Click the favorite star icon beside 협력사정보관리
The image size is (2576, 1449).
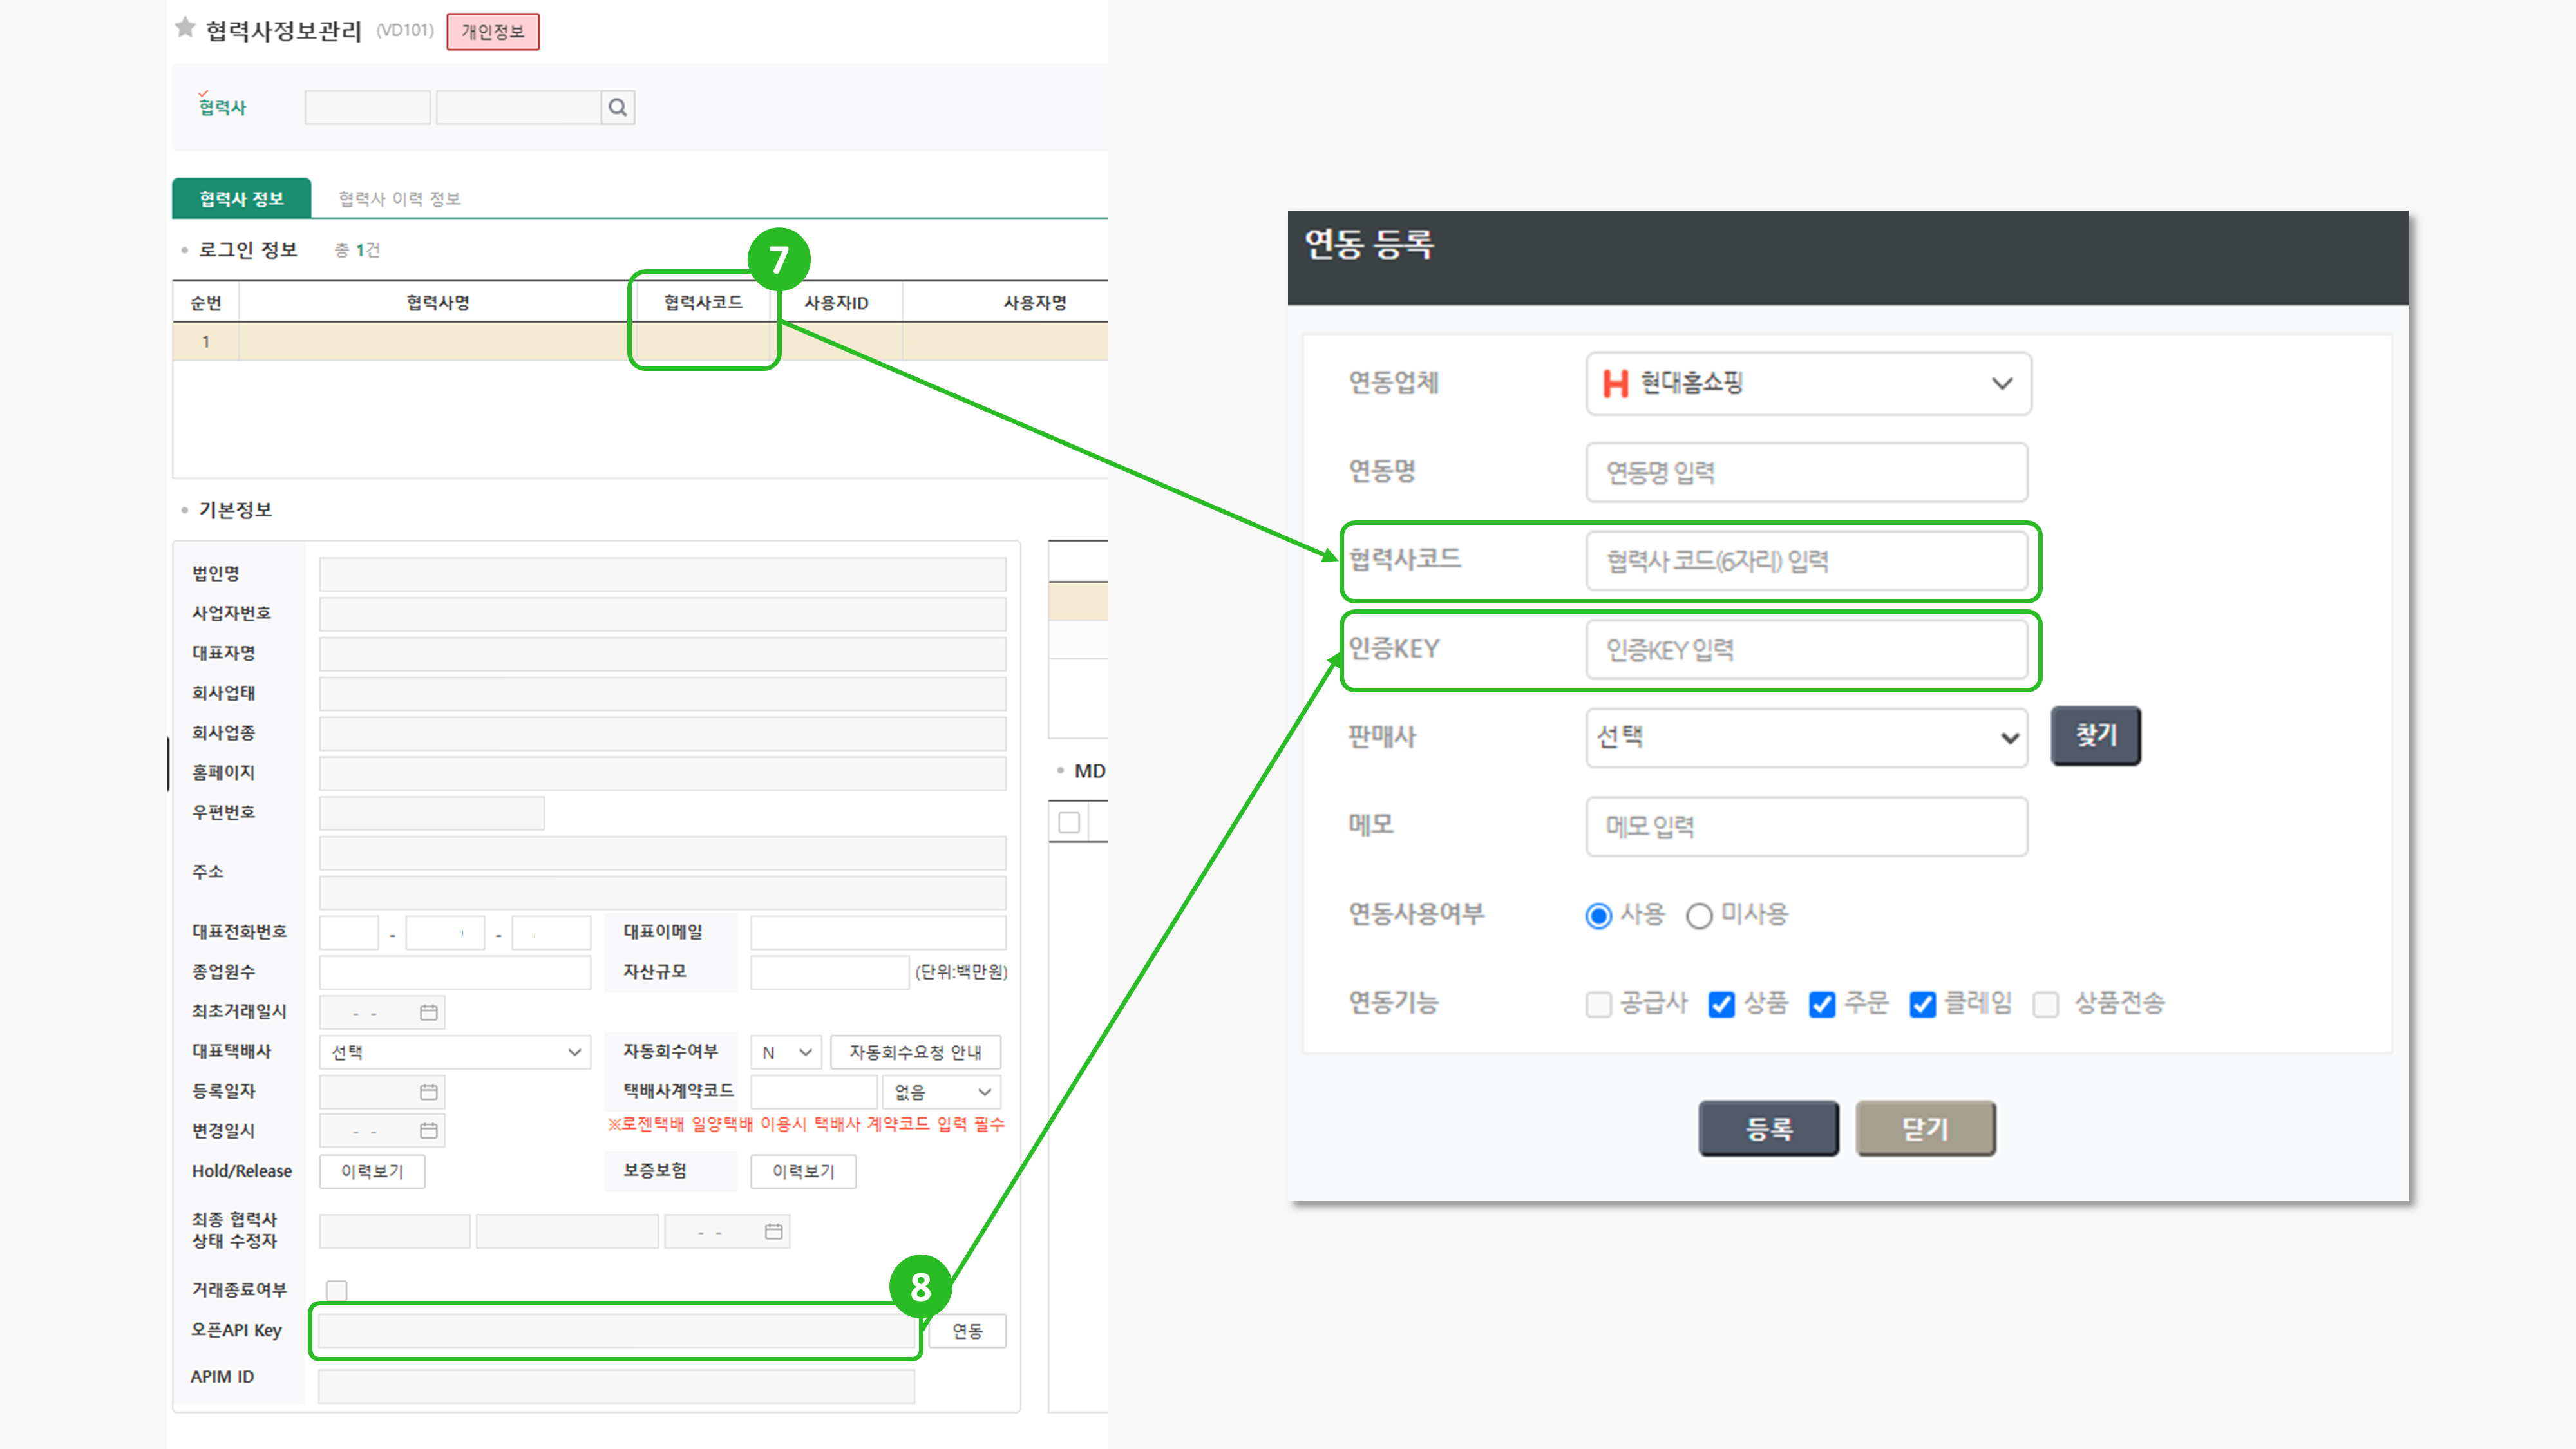click(185, 28)
